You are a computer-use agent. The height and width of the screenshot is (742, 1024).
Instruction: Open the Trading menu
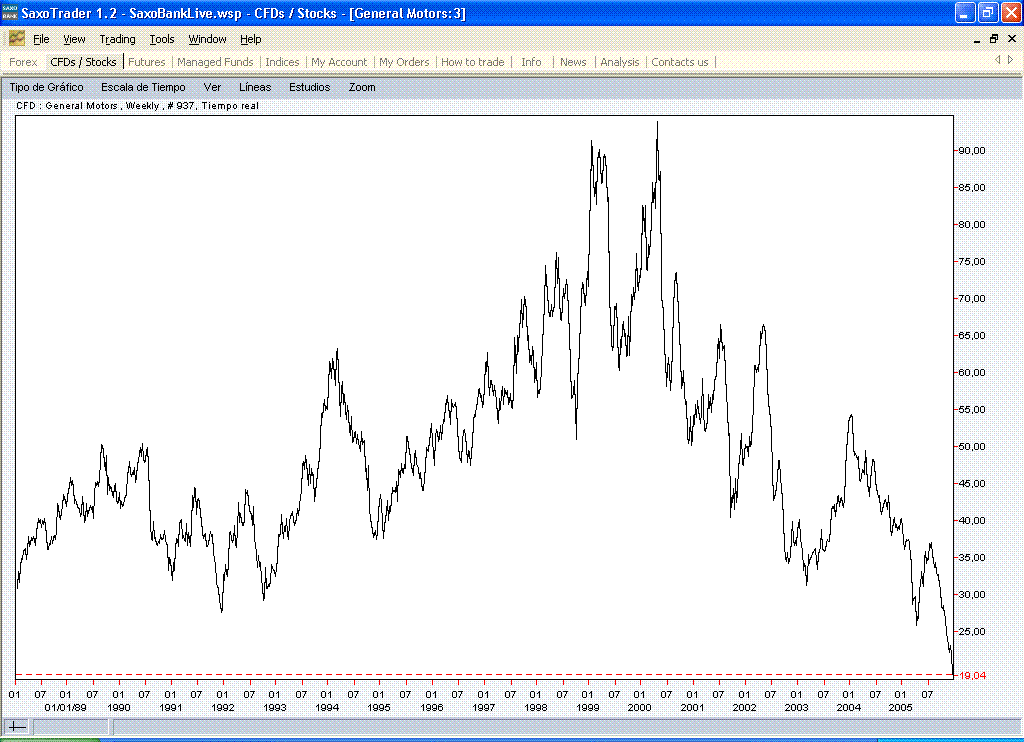(x=118, y=39)
